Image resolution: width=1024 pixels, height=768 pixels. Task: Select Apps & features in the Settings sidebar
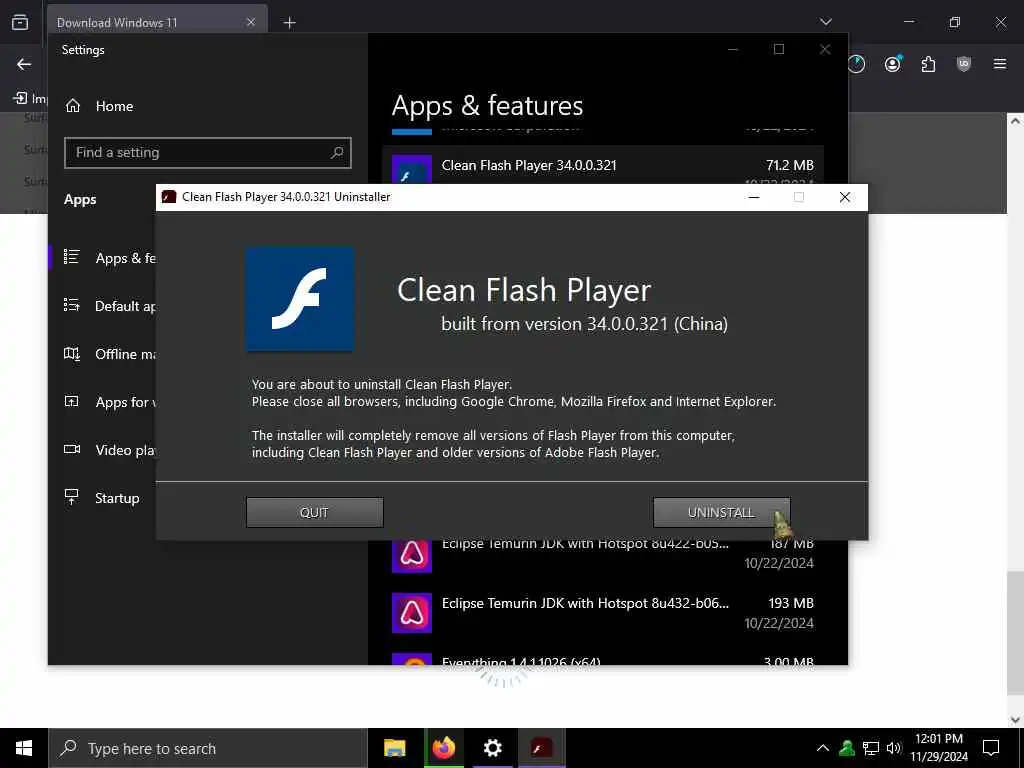coord(103,258)
